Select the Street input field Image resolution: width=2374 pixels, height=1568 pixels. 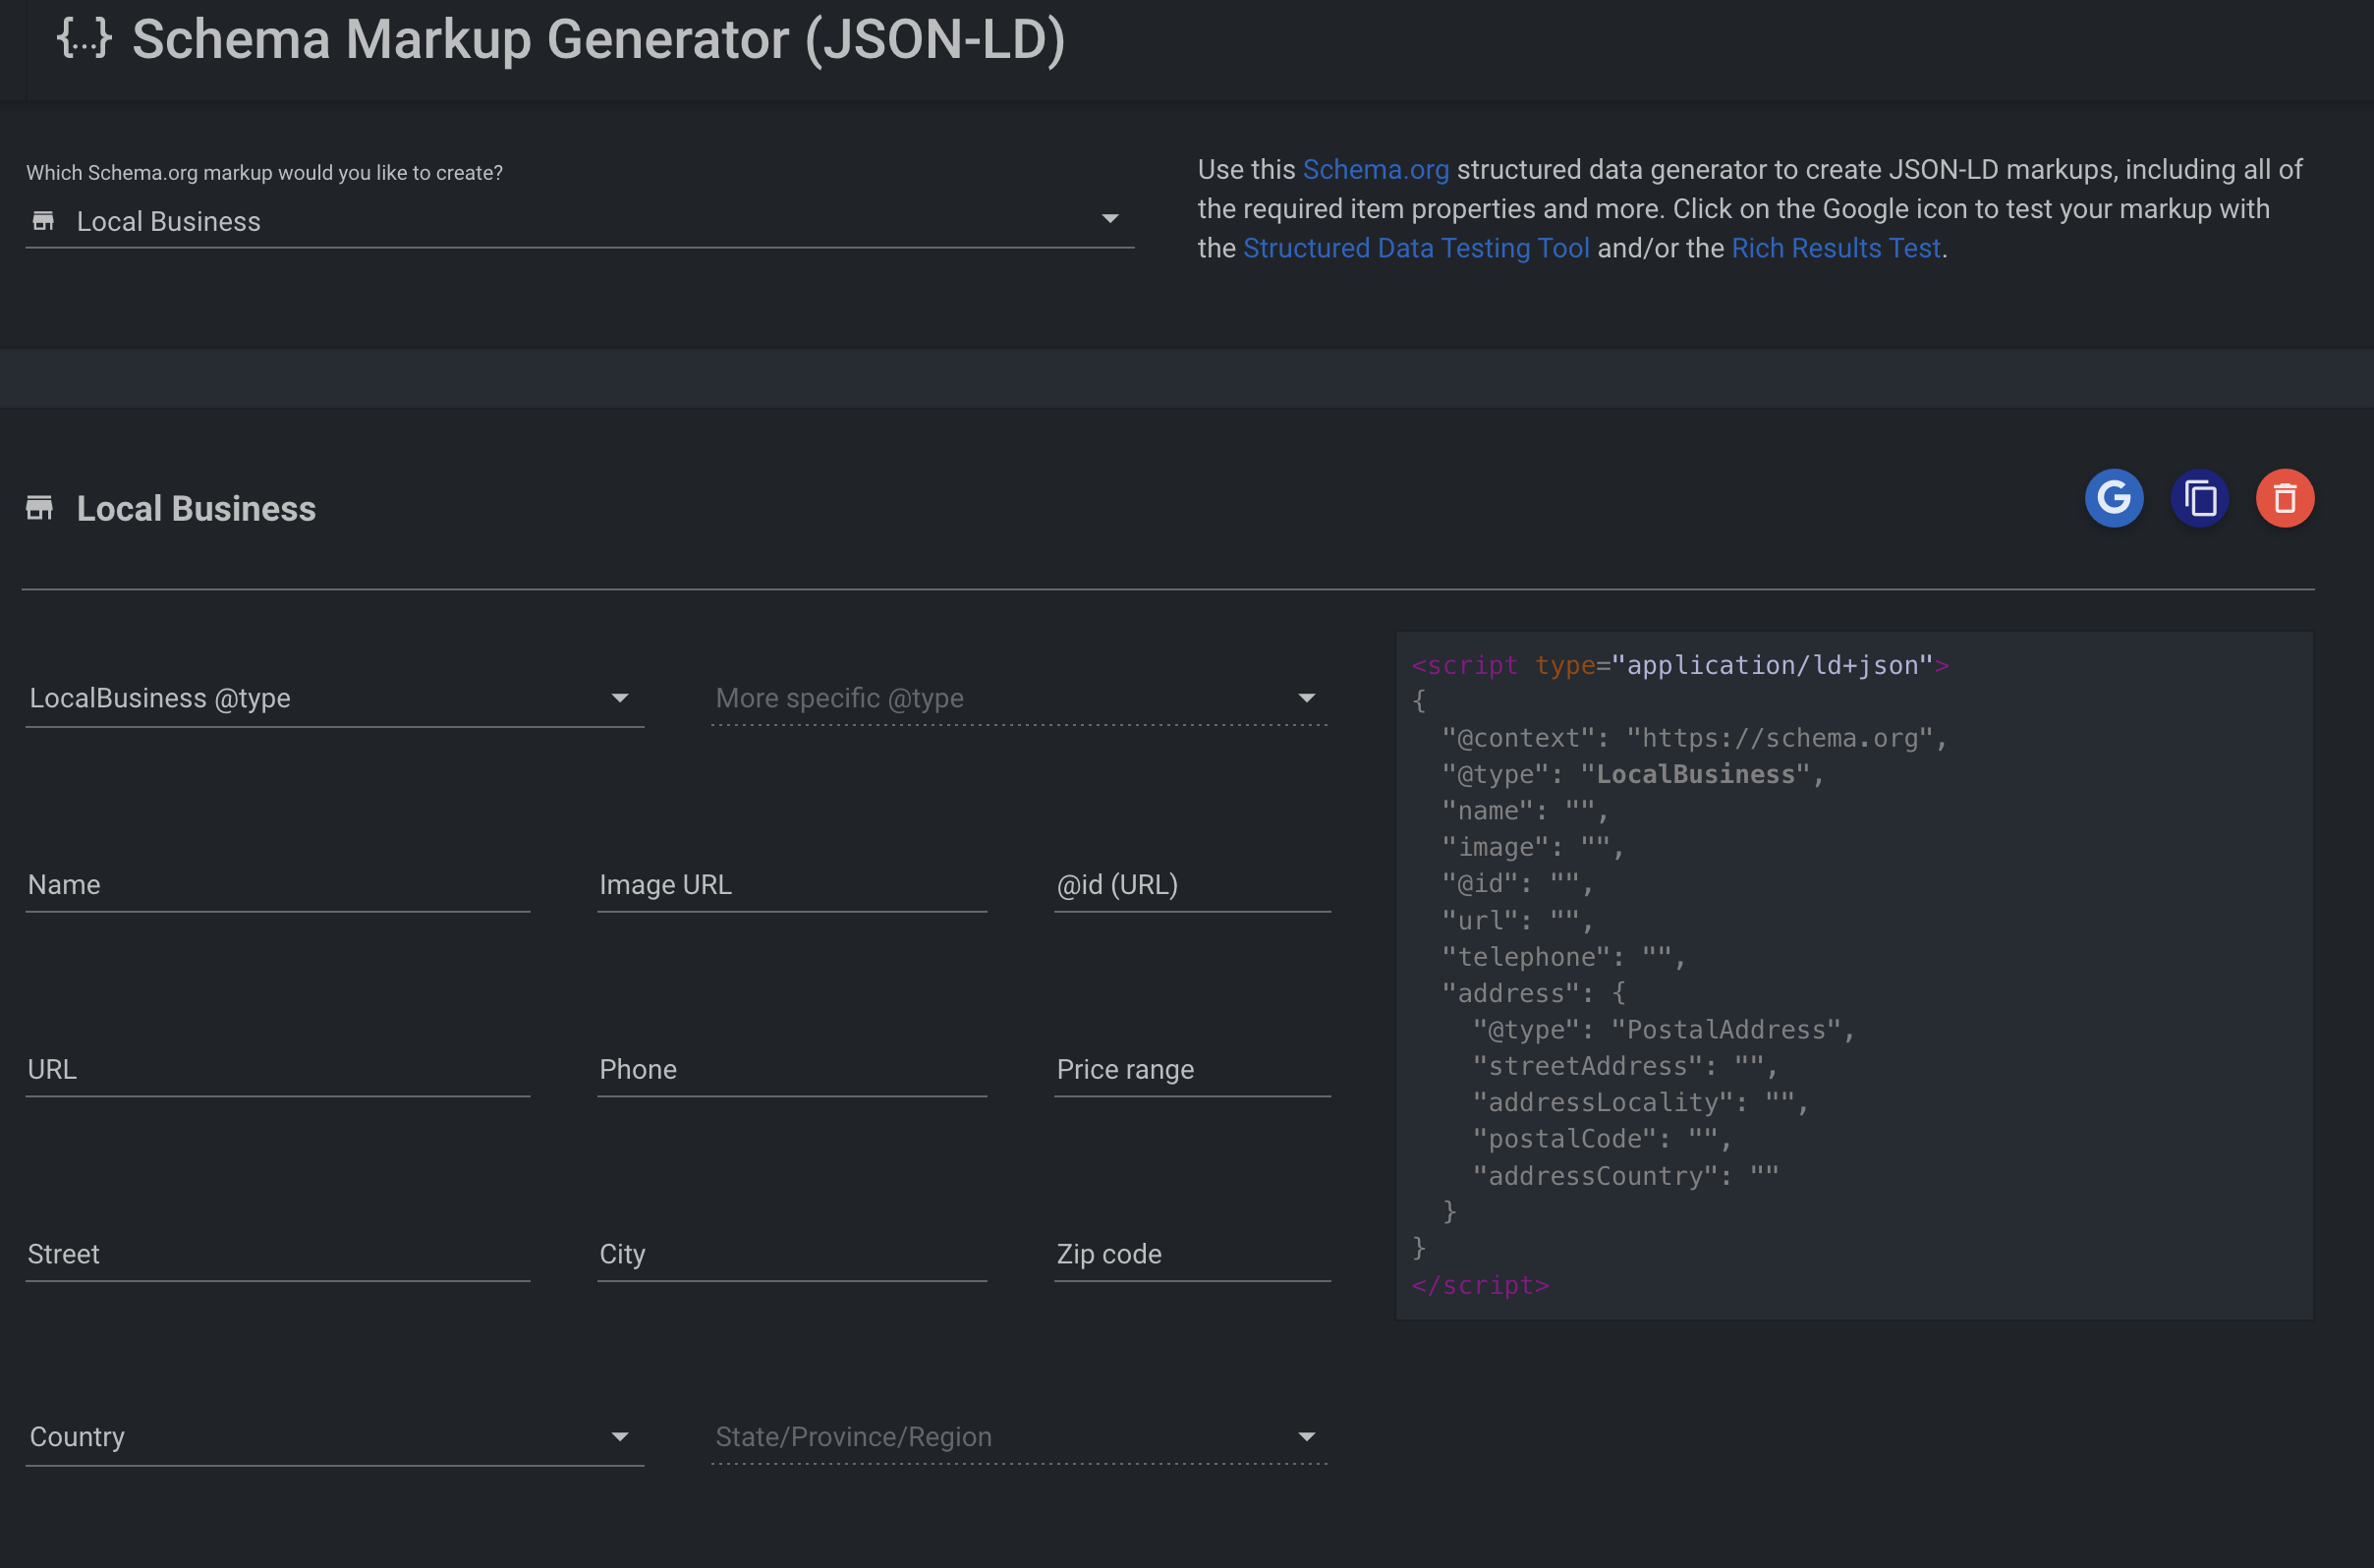278,1255
